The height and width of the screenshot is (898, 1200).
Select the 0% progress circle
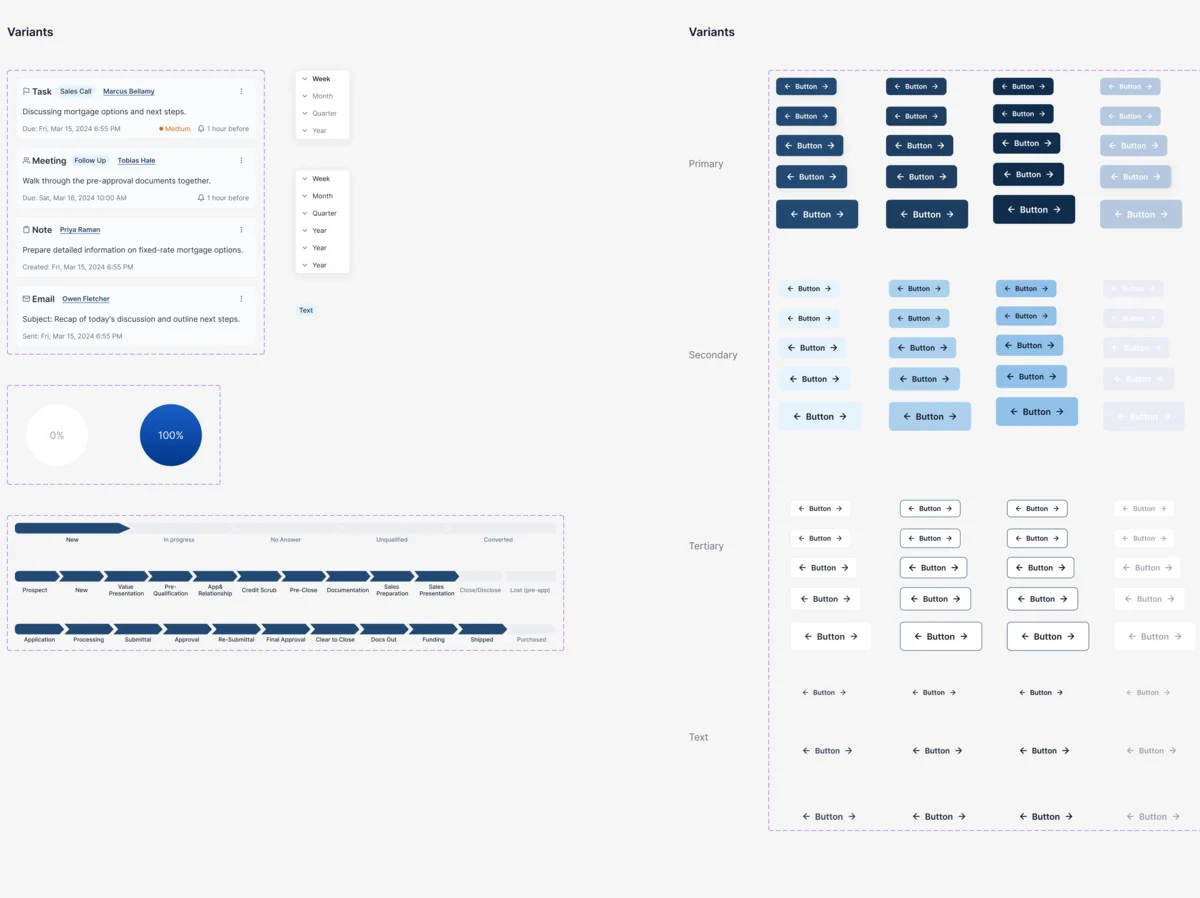(57, 435)
